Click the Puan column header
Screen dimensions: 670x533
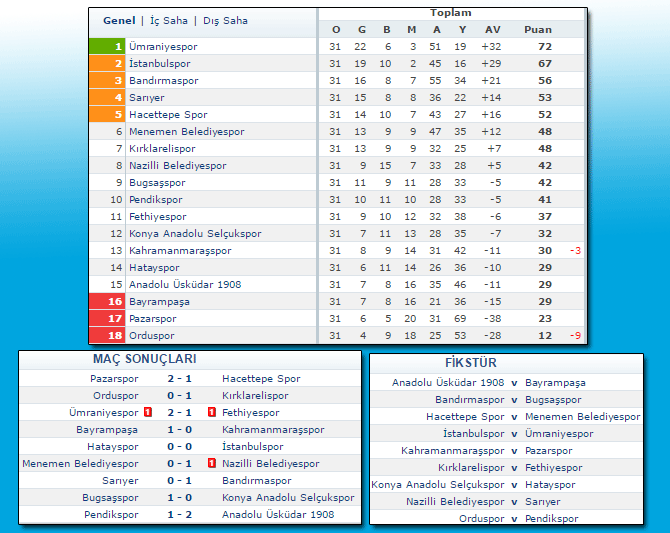tap(538, 29)
